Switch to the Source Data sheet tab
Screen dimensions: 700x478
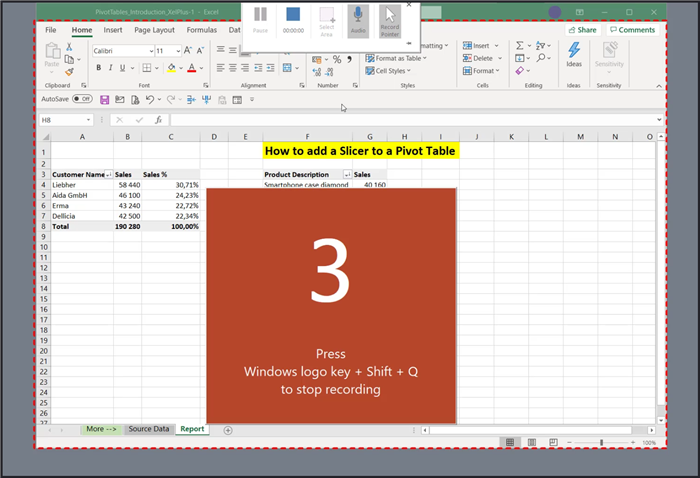pos(148,429)
